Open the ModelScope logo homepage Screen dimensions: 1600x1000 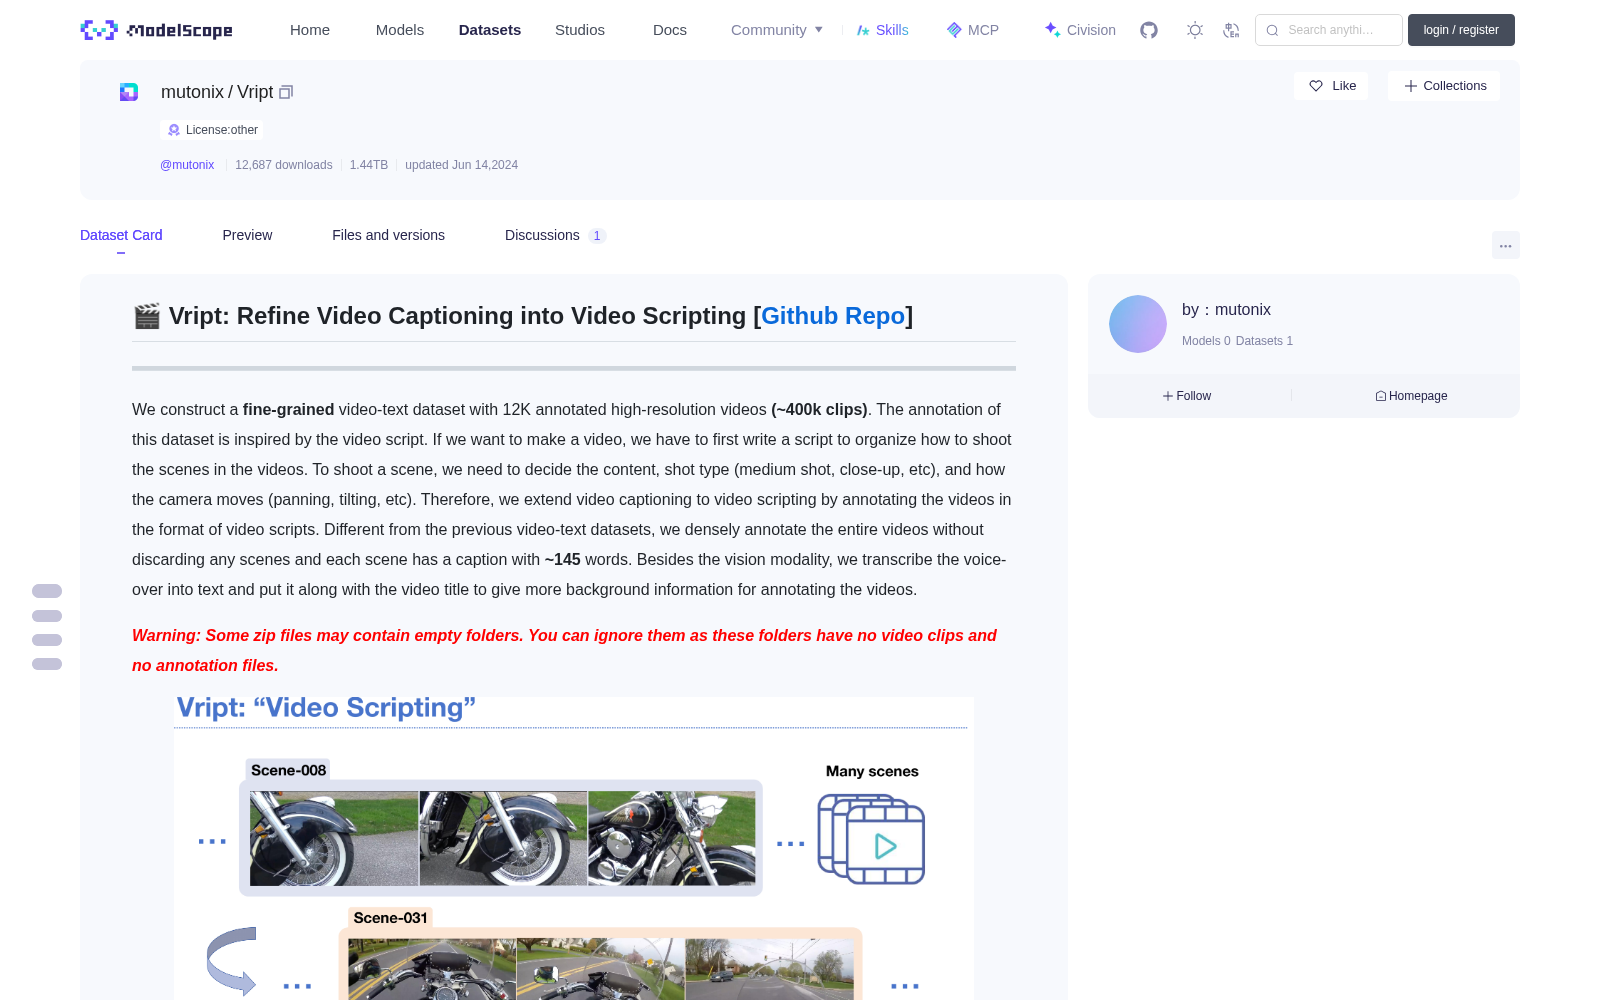click(156, 30)
